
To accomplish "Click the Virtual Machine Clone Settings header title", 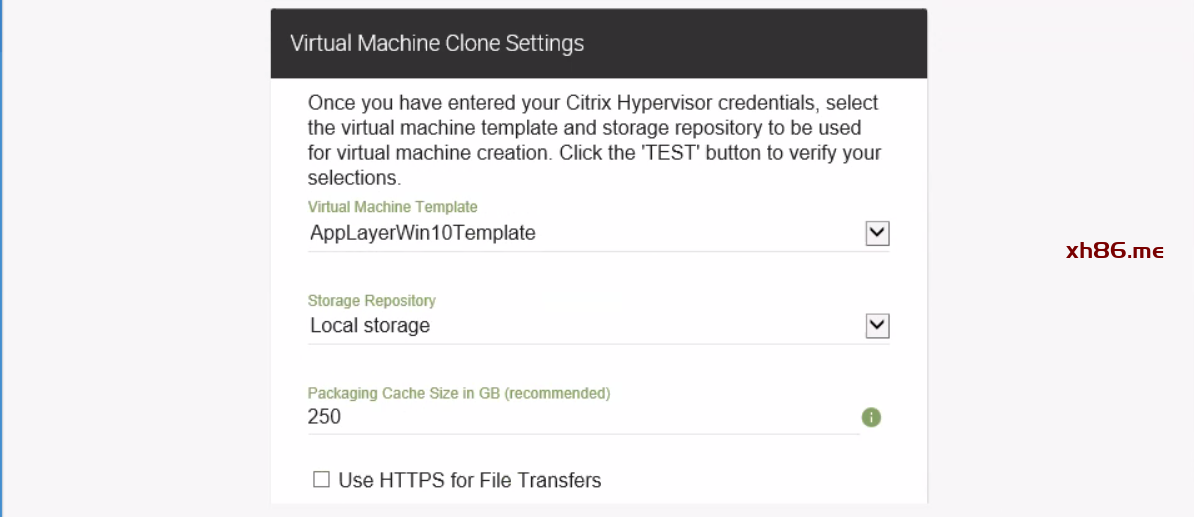I will coord(437,44).
